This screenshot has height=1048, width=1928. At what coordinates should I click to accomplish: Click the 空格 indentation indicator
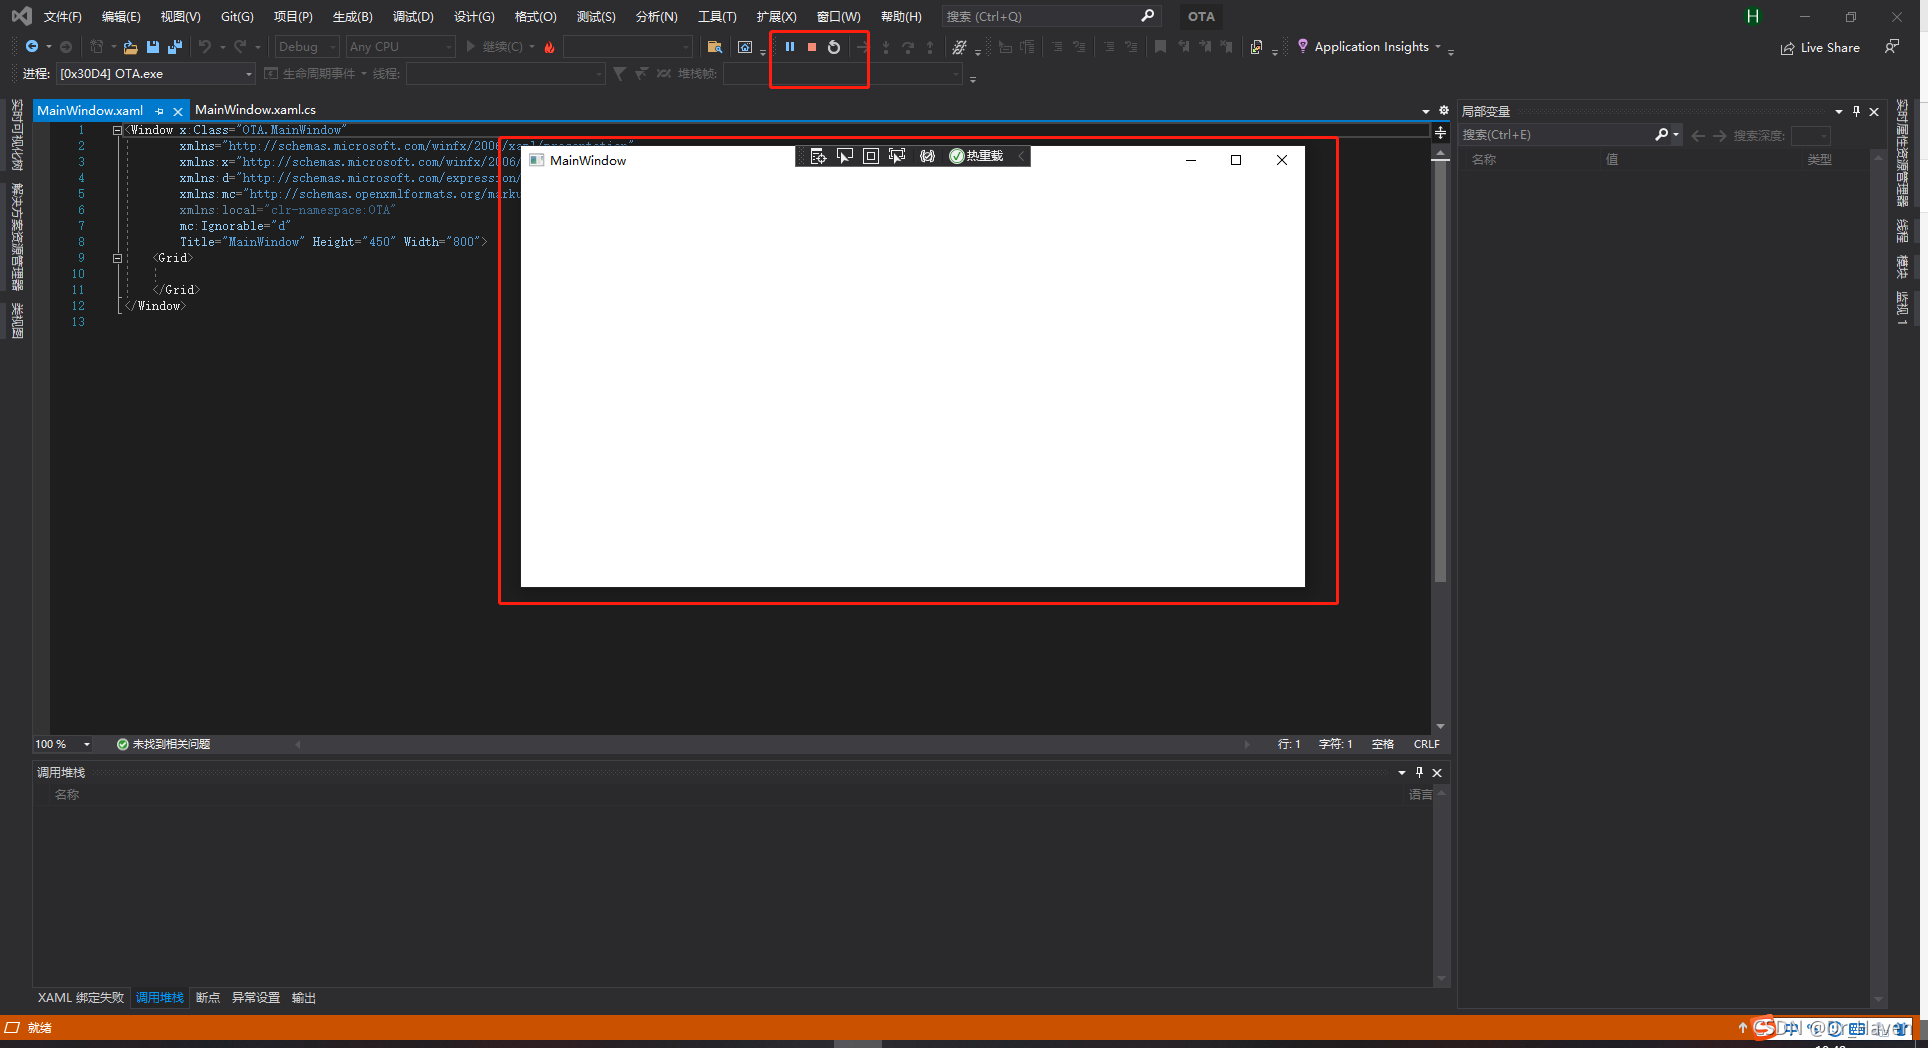(x=1383, y=744)
